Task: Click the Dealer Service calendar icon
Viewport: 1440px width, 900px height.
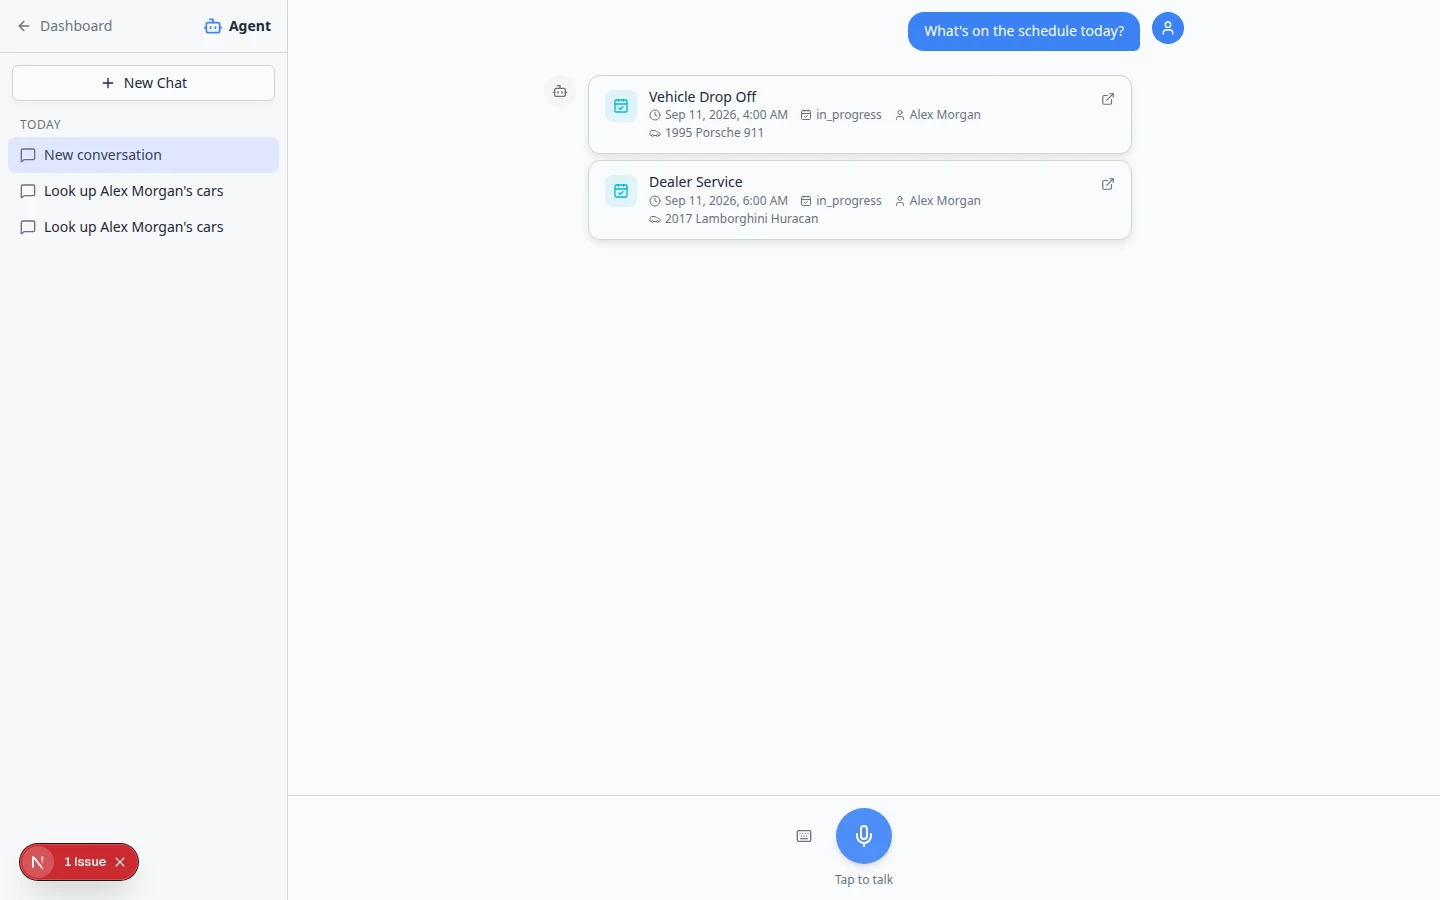Action: (621, 190)
